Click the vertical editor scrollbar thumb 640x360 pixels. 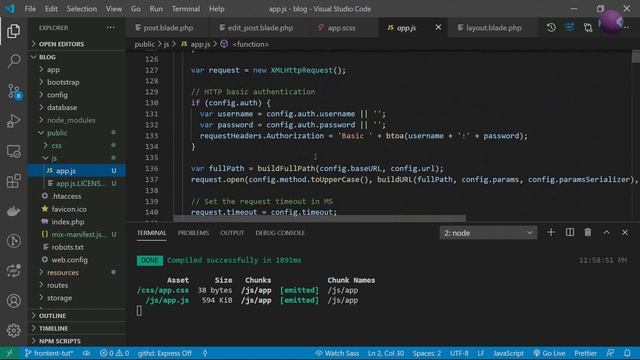tap(636, 56)
